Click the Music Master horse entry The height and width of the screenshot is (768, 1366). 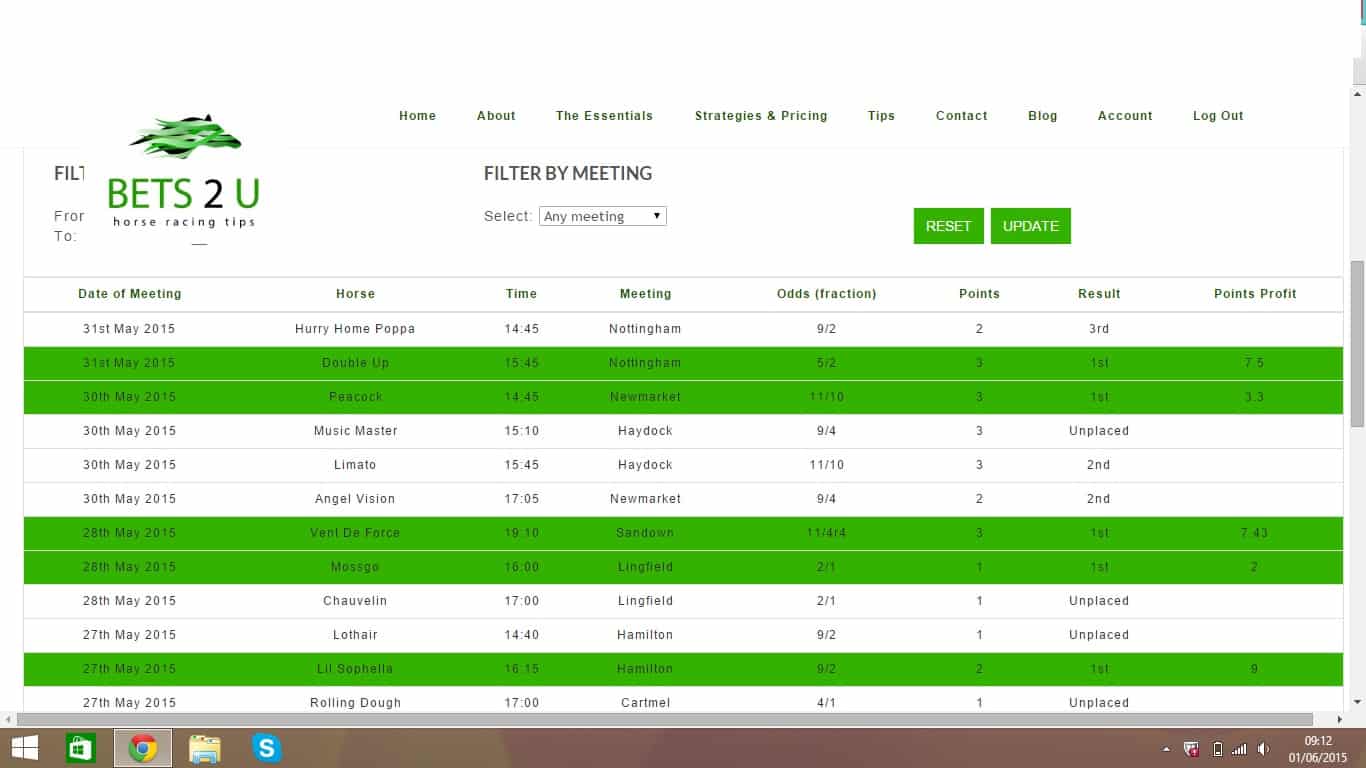pos(356,431)
